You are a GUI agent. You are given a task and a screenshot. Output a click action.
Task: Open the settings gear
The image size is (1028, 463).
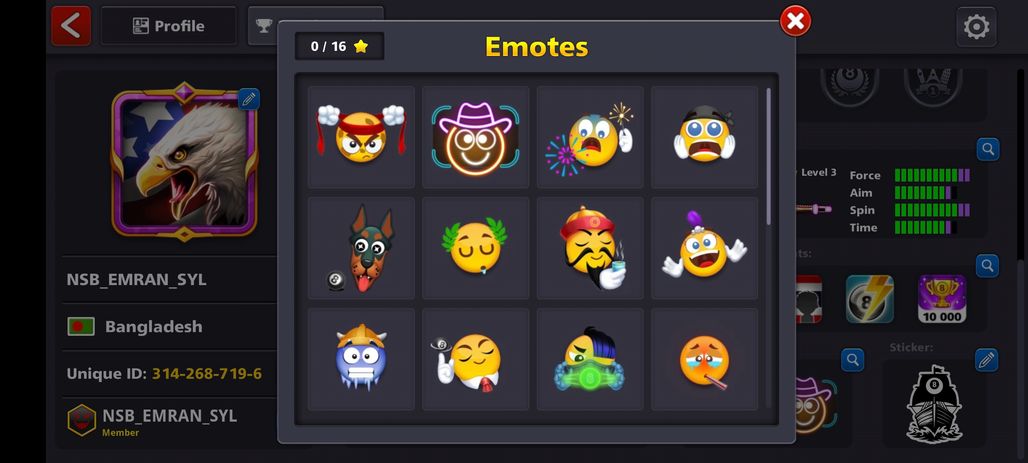[976, 27]
